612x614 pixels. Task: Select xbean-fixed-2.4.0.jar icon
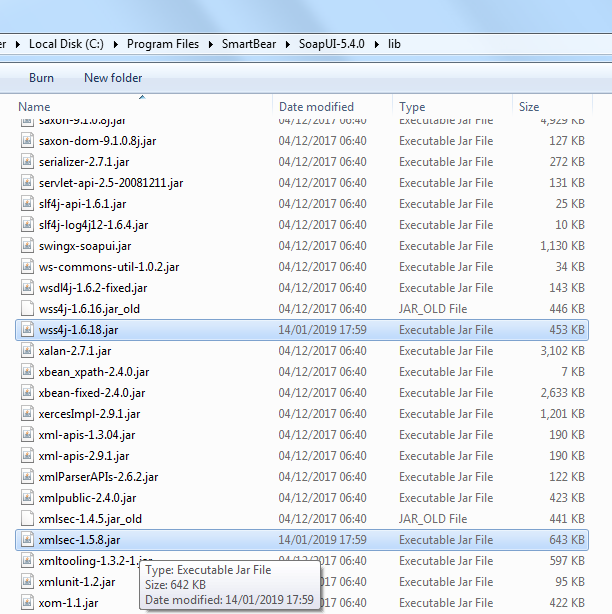point(27,392)
